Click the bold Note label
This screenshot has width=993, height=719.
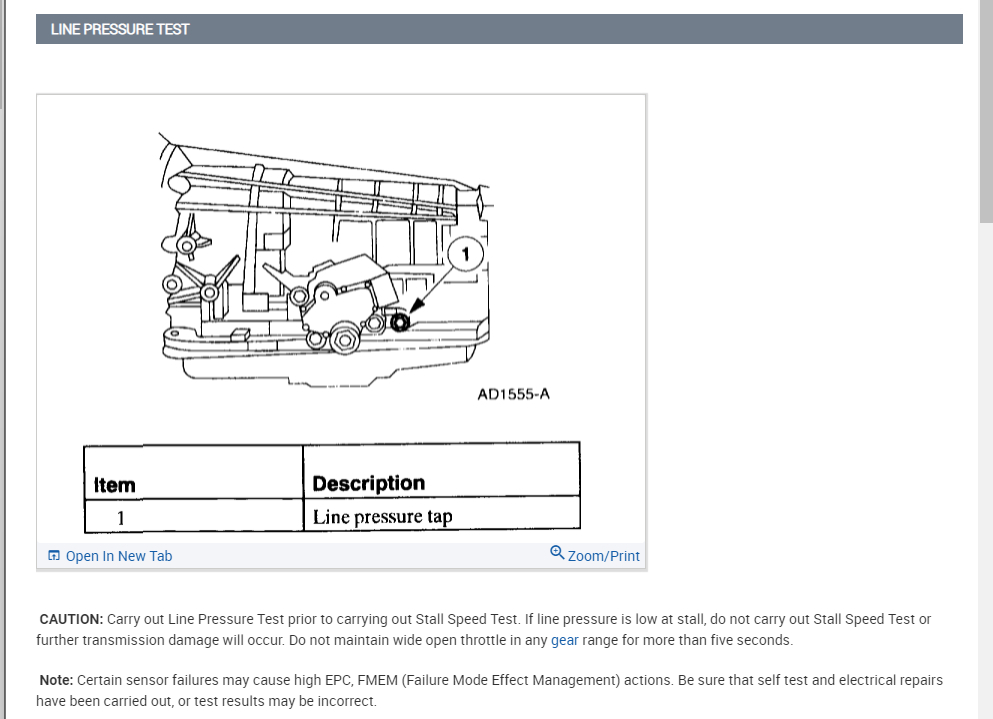click(56, 680)
